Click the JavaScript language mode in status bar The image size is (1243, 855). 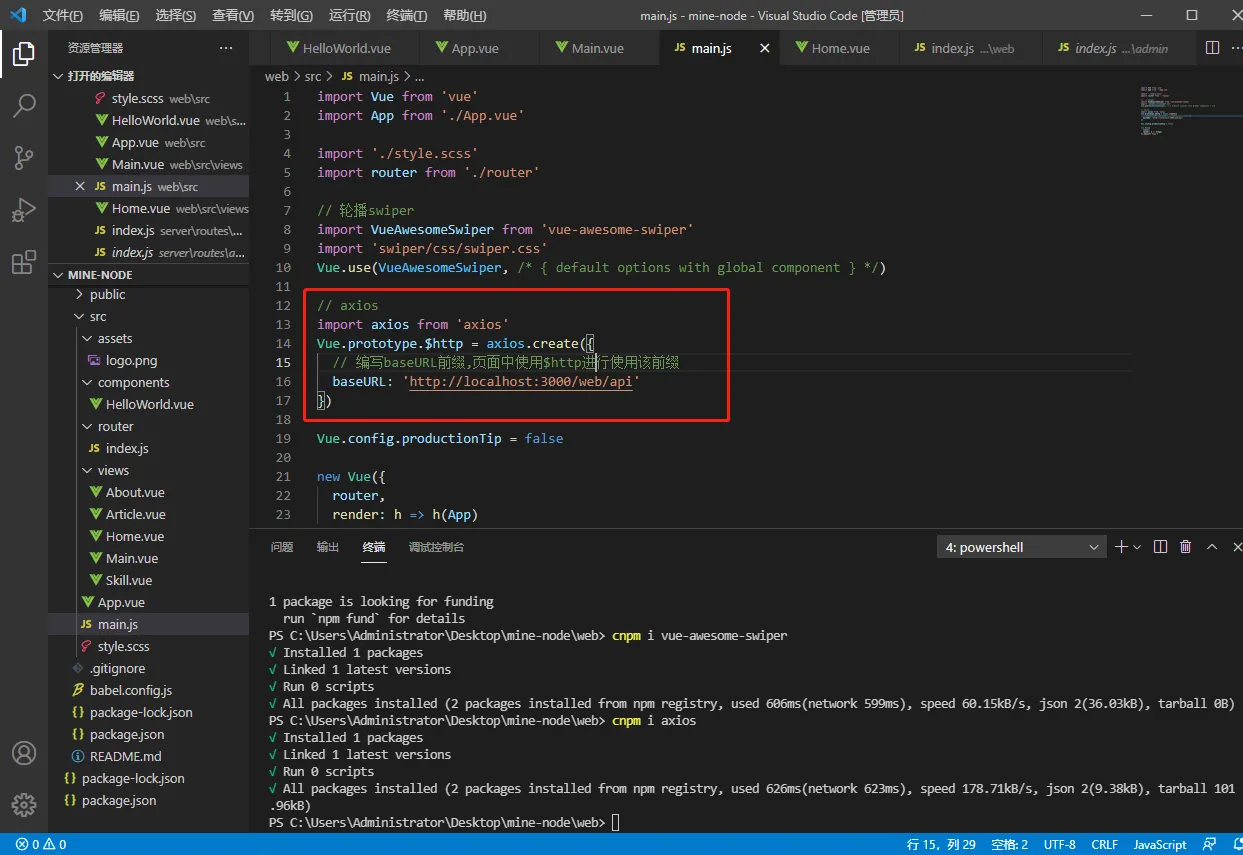1160,845
